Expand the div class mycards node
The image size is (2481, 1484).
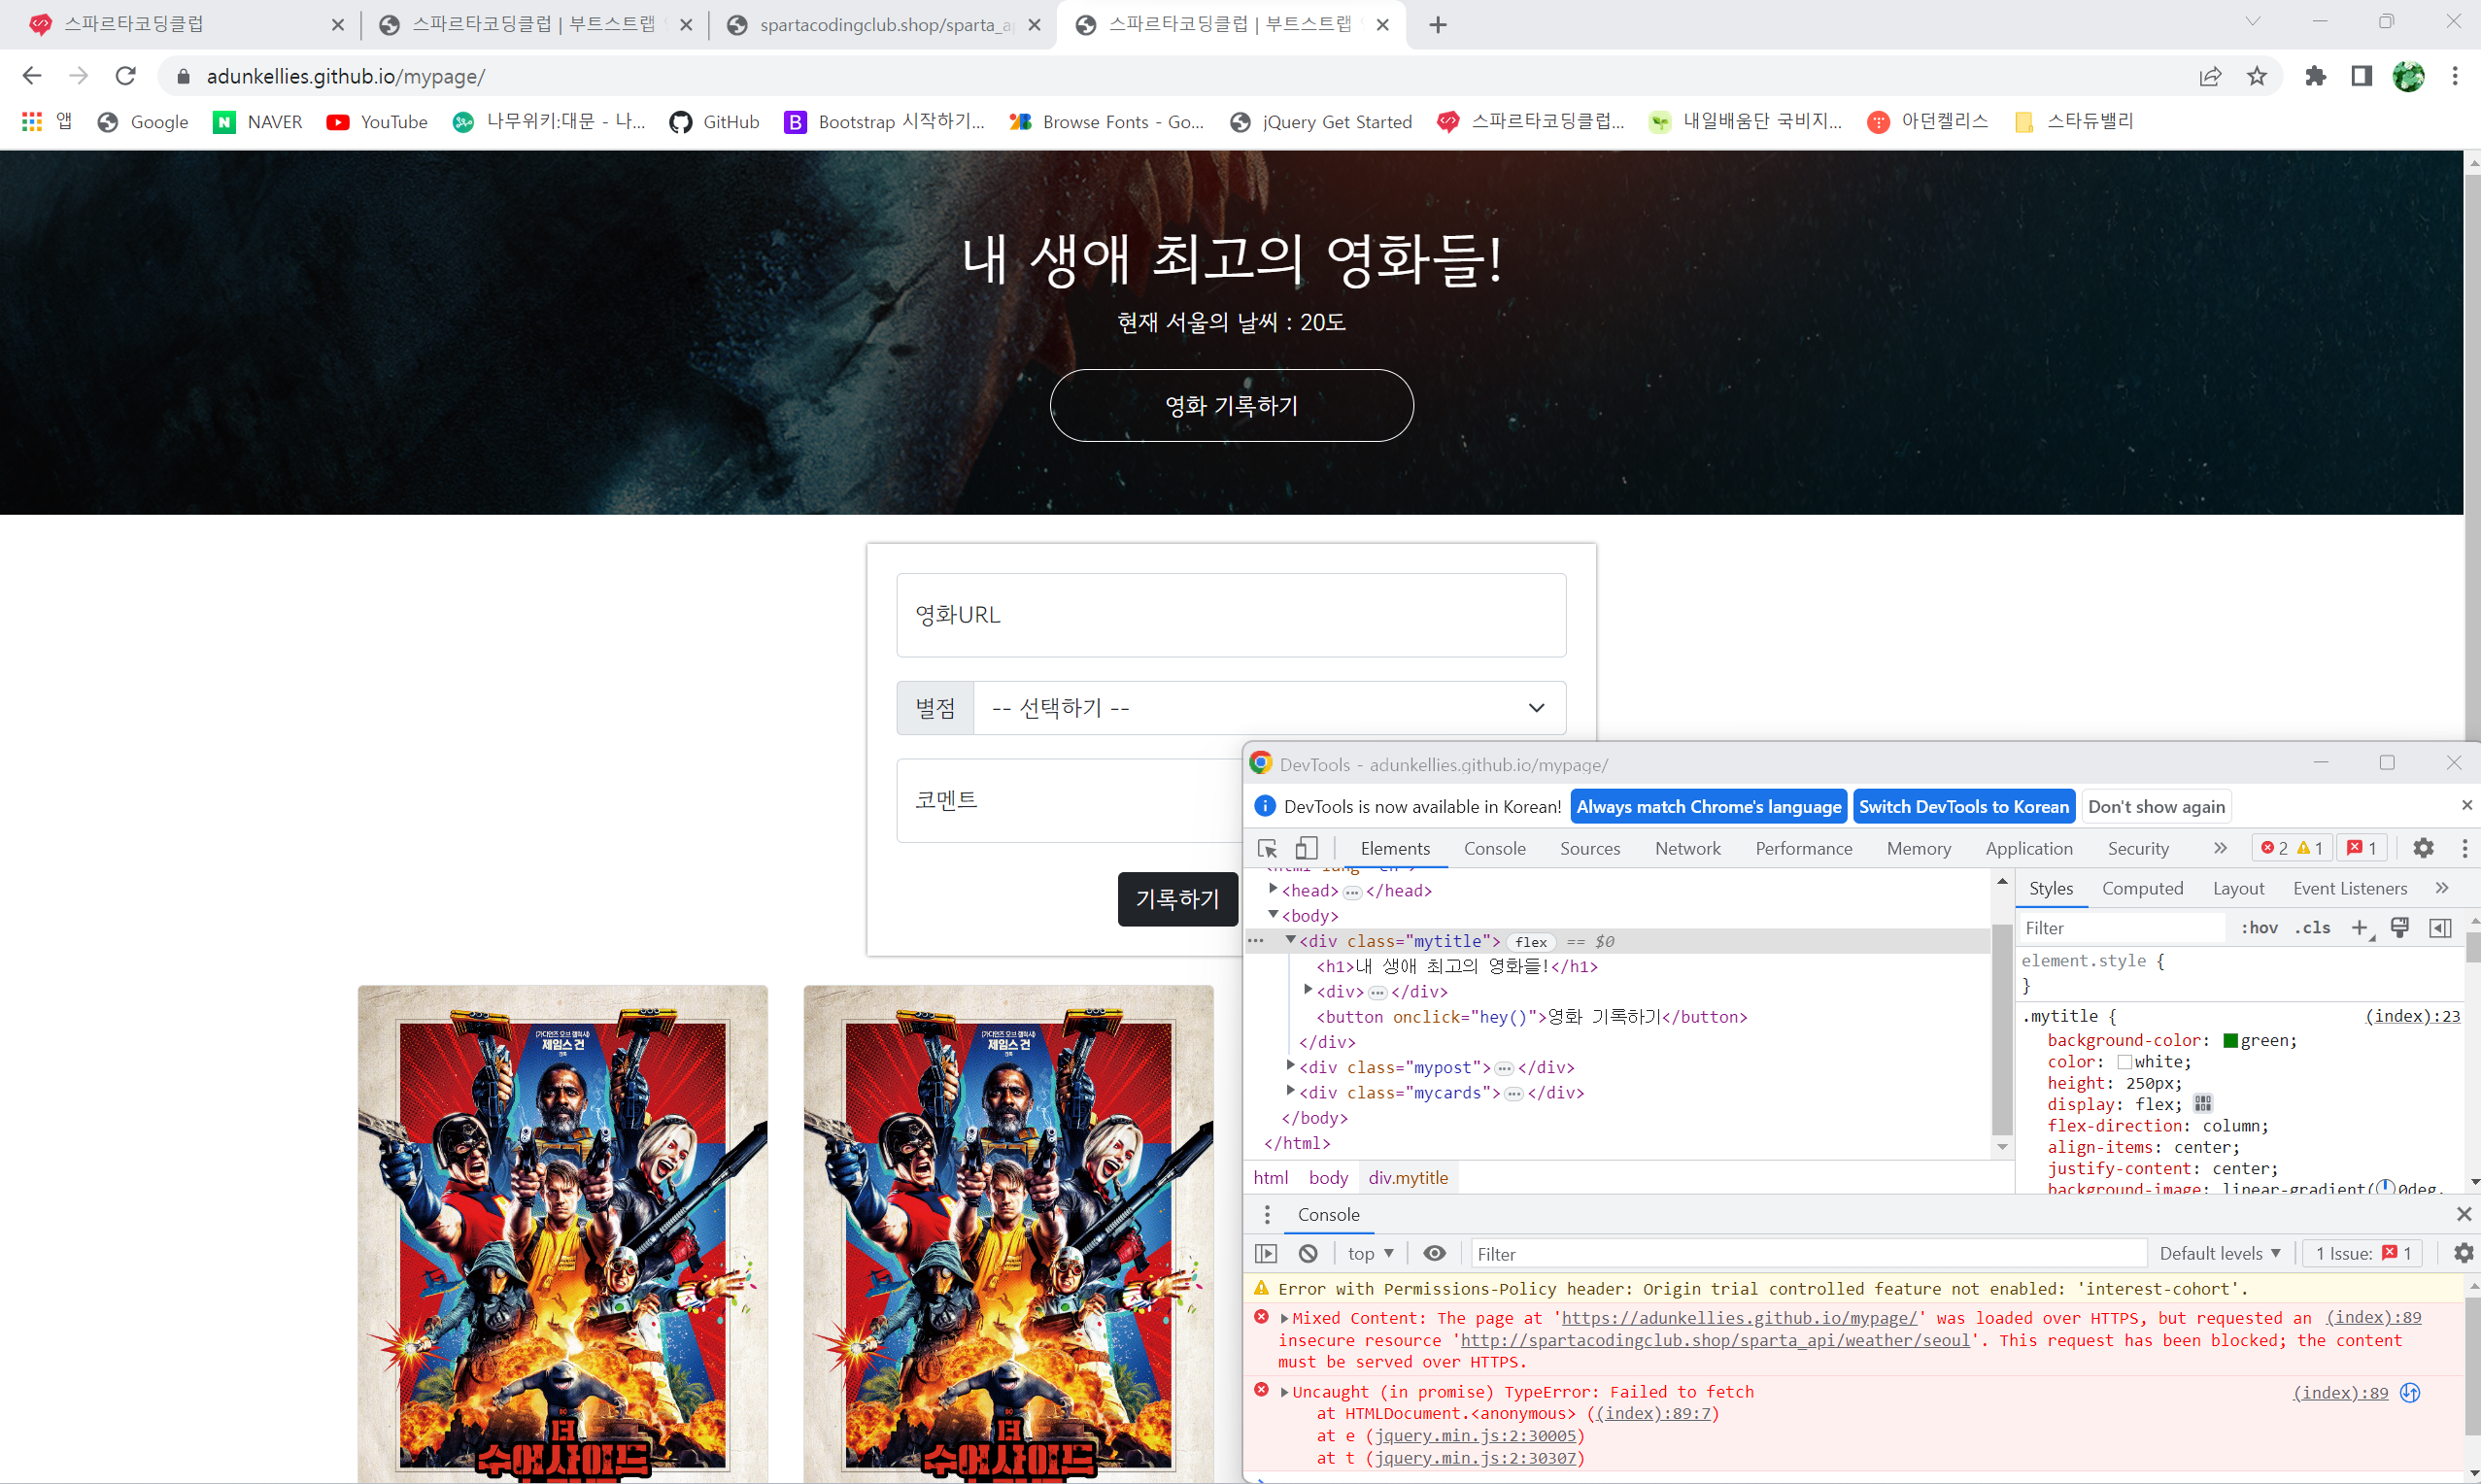(x=1291, y=1091)
